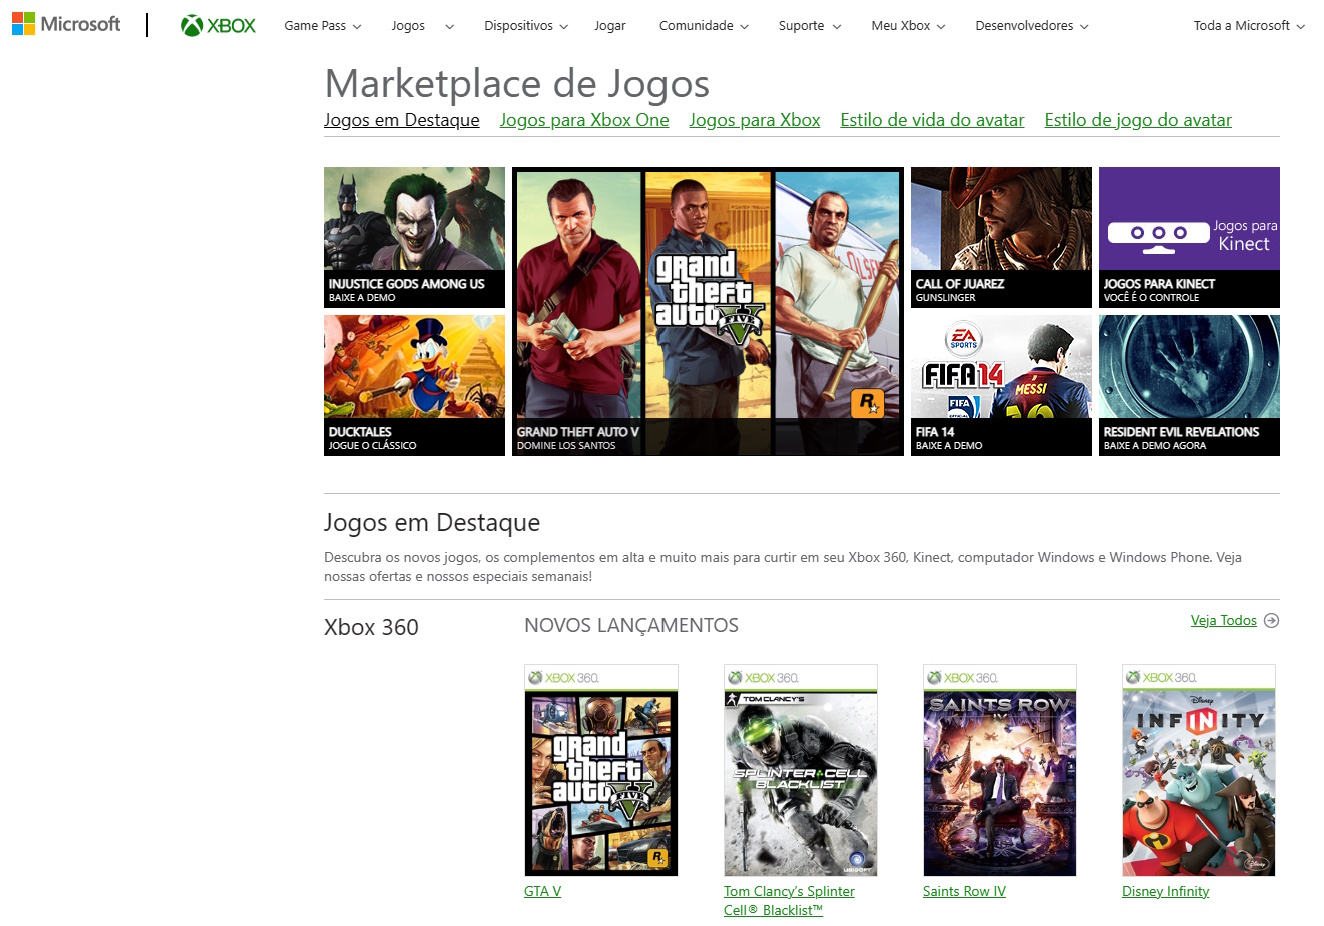Open the Suporte dropdown menu
This screenshot has height=926, width=1324.
point(810,26)
